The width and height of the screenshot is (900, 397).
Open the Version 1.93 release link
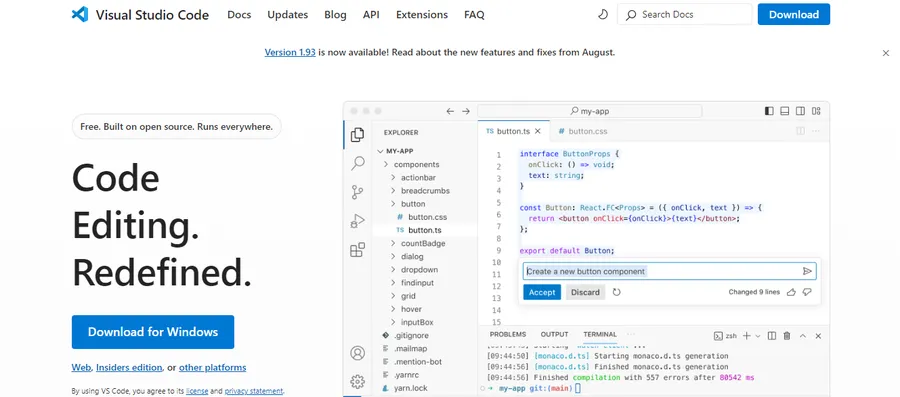pos(290,52)
